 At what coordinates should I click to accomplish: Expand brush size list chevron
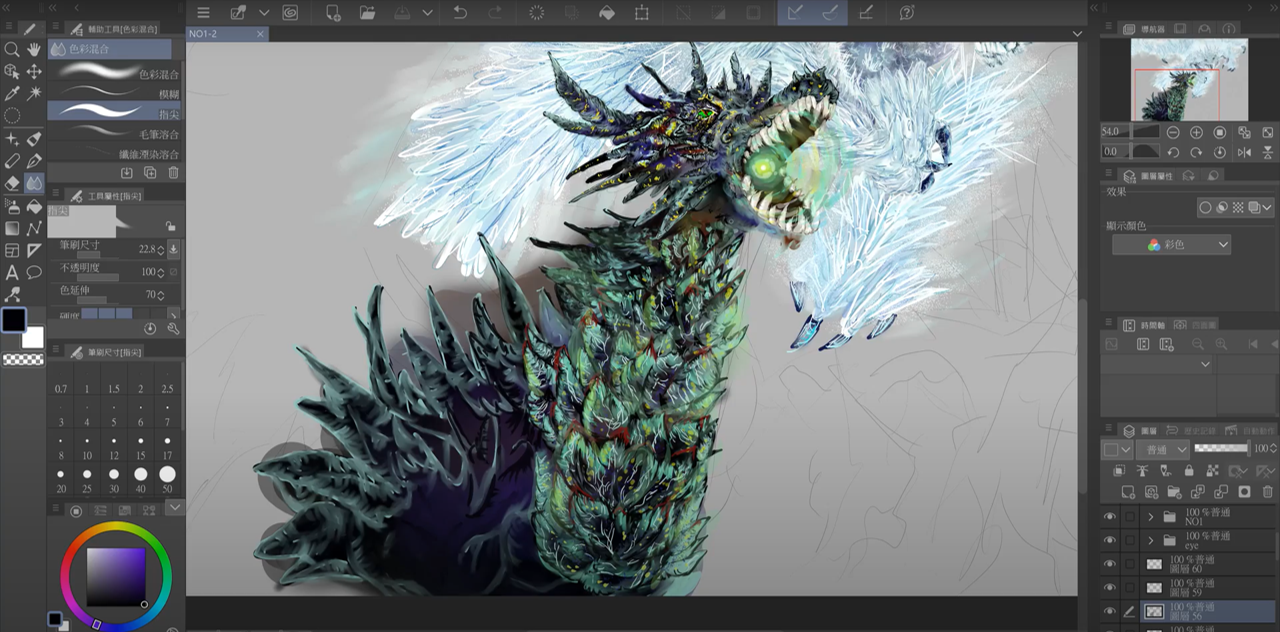click(x=175, y=508)
